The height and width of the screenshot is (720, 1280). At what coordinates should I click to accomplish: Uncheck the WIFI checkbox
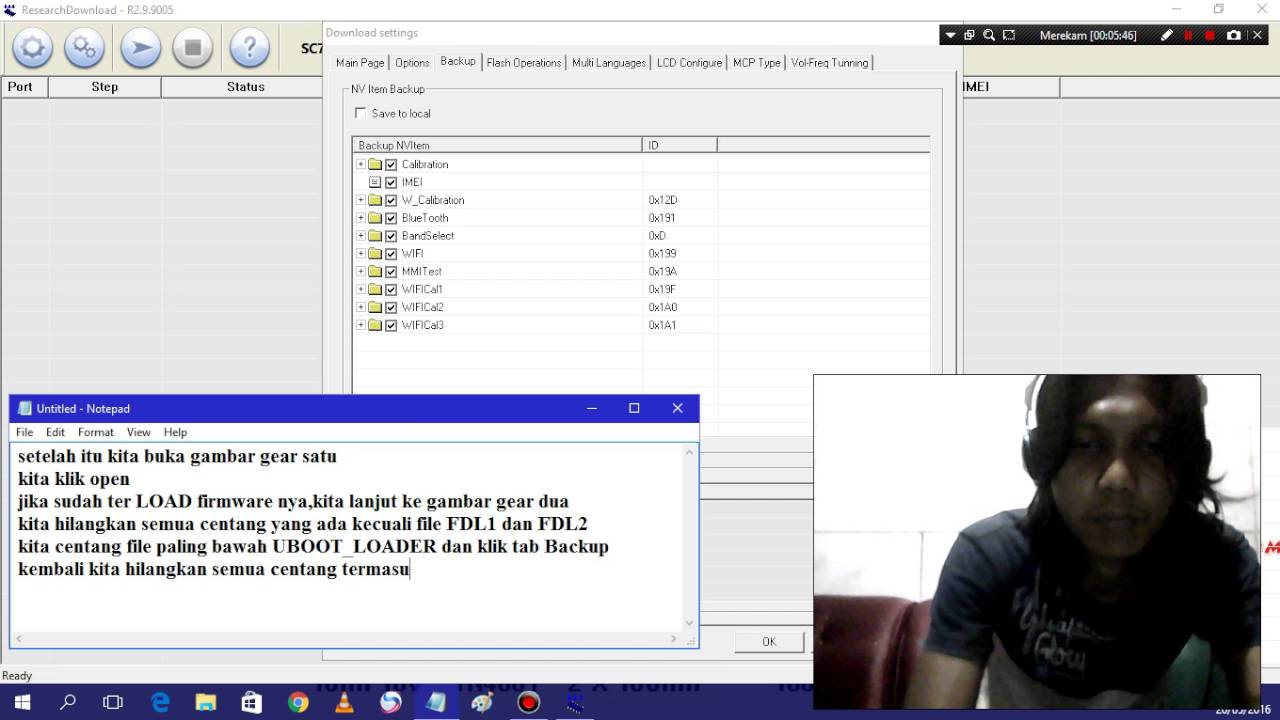(x=391, y=254)
